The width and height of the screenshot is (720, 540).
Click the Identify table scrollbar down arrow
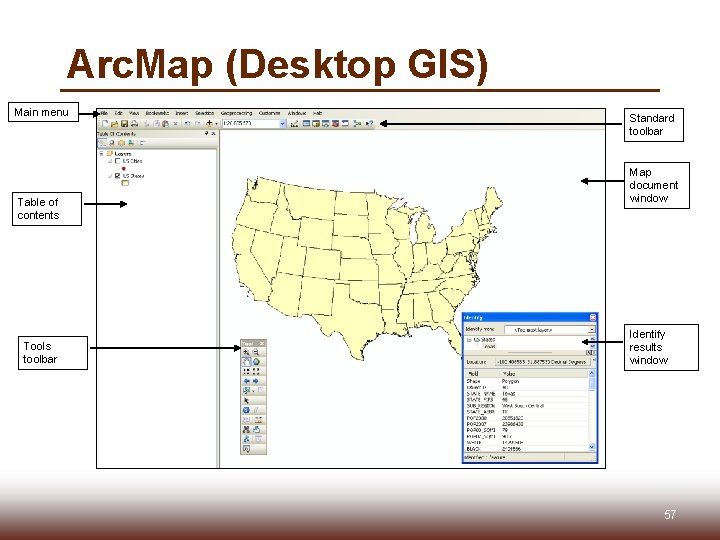[x=591, y=447]
